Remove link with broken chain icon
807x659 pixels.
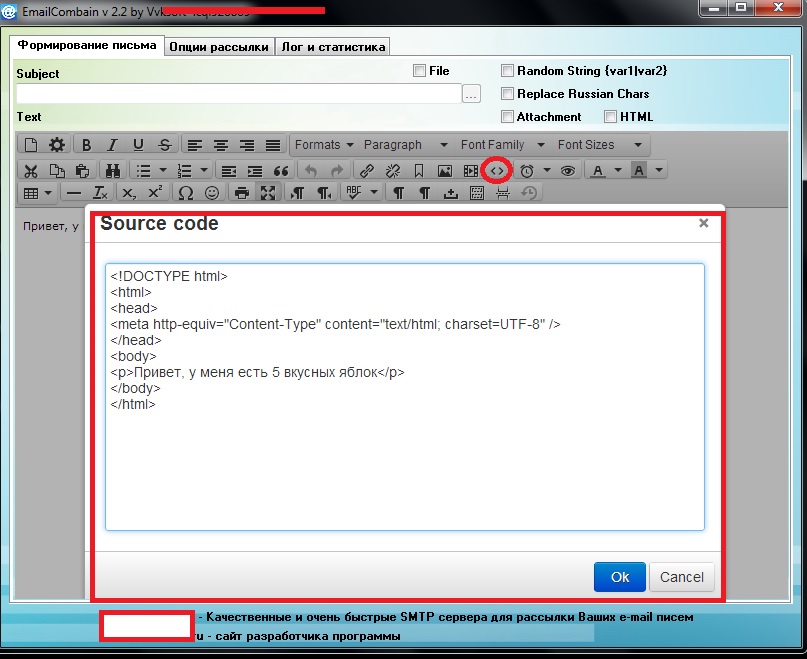click(x=393, y=170)
